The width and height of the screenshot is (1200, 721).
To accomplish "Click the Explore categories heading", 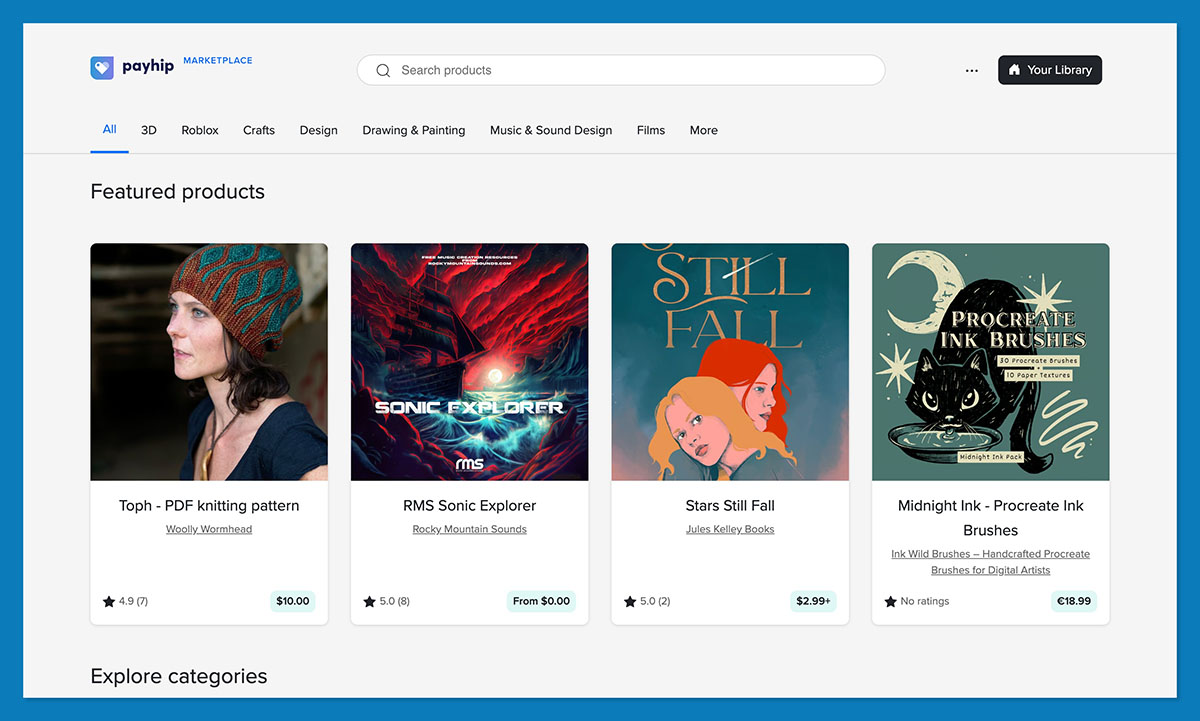I will tap(179, 676).
